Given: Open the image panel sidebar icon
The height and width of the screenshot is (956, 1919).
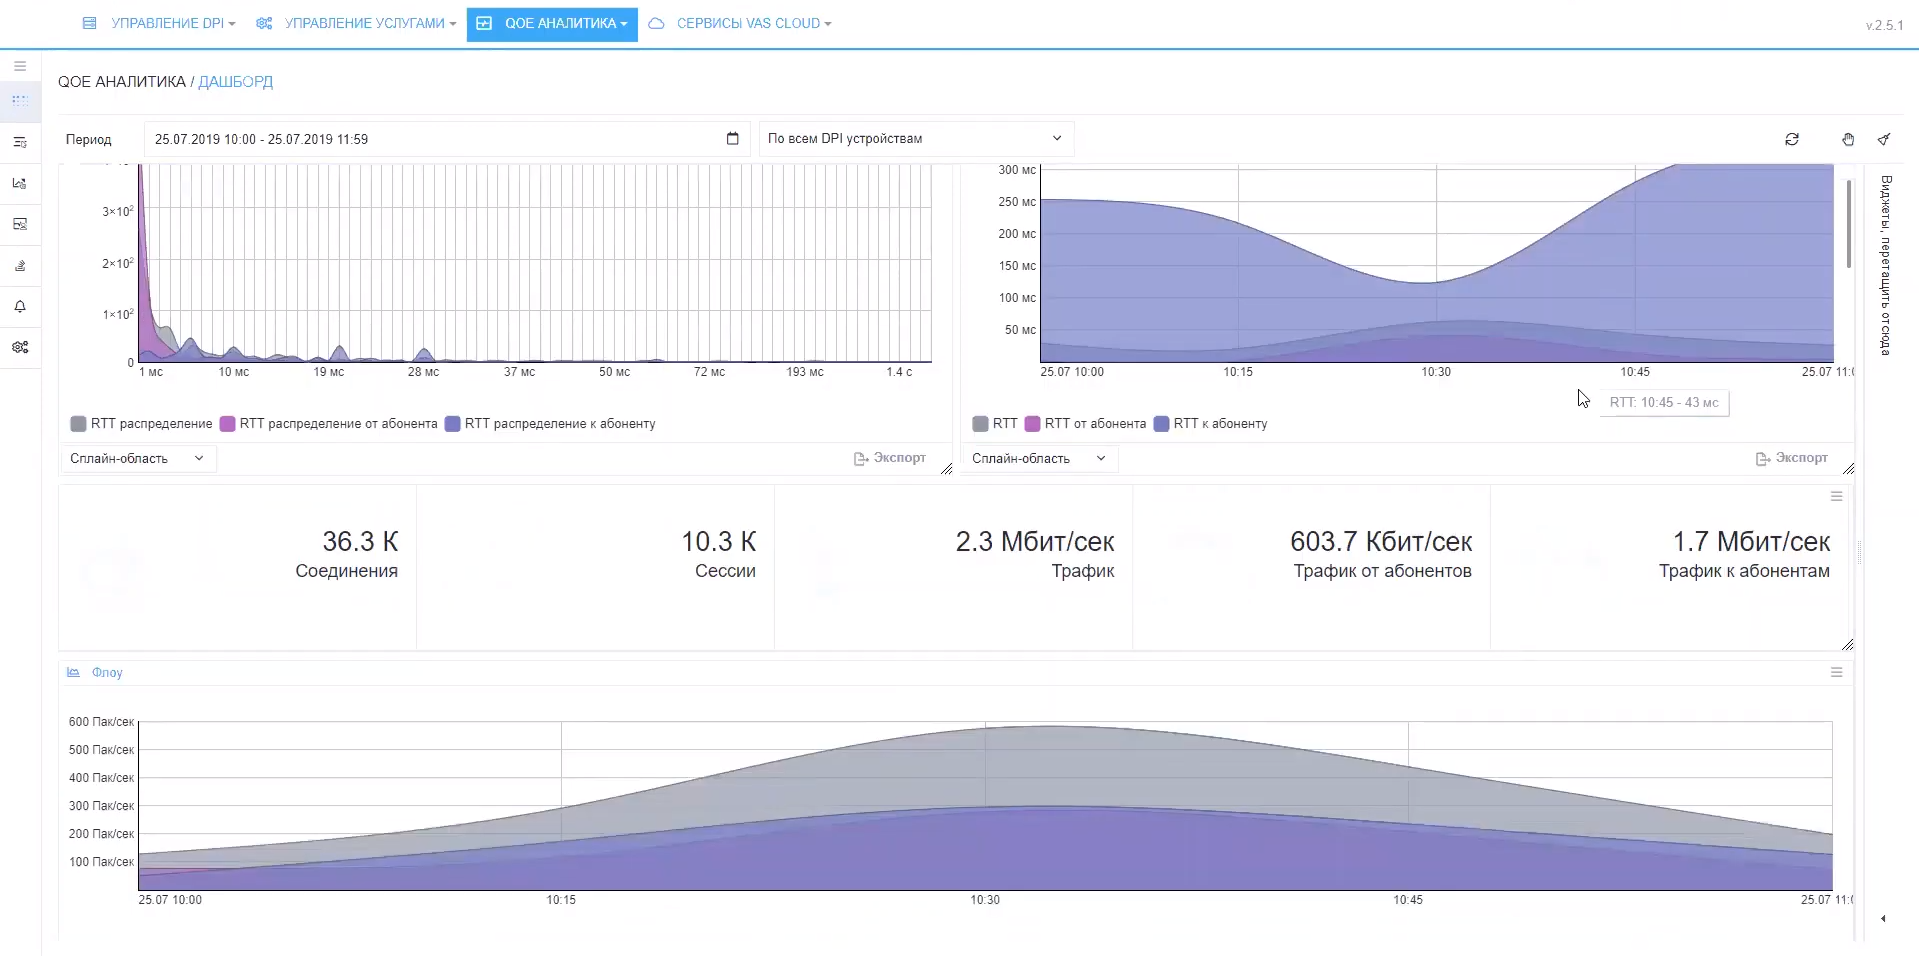Looking at the screenshot, I should 20,224.
